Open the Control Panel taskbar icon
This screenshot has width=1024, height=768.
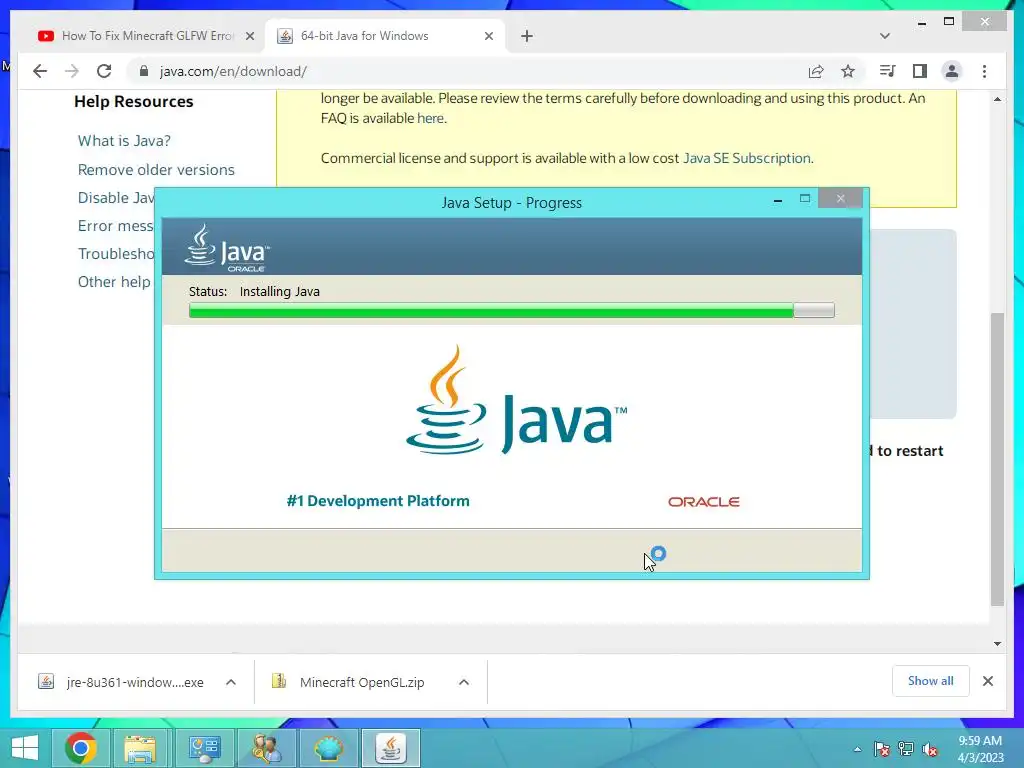pyautogui.click(x=204, y=748)
